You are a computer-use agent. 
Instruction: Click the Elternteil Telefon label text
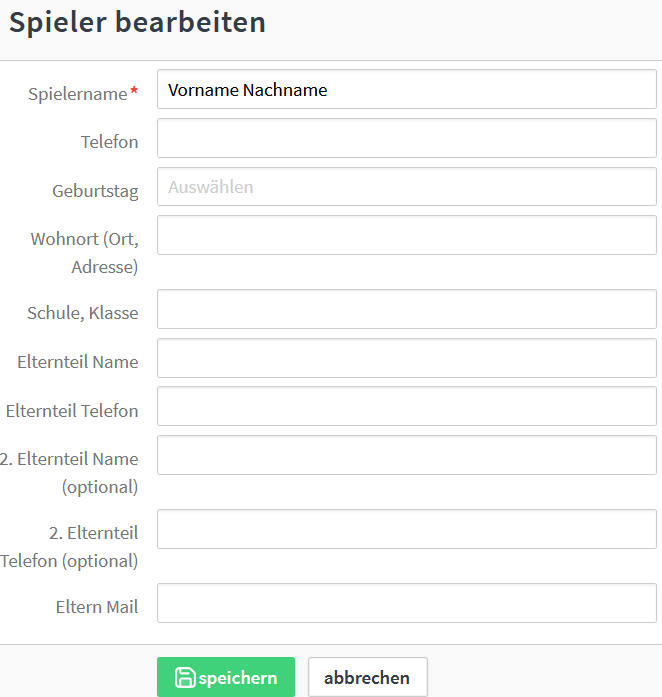click(72, 411)
